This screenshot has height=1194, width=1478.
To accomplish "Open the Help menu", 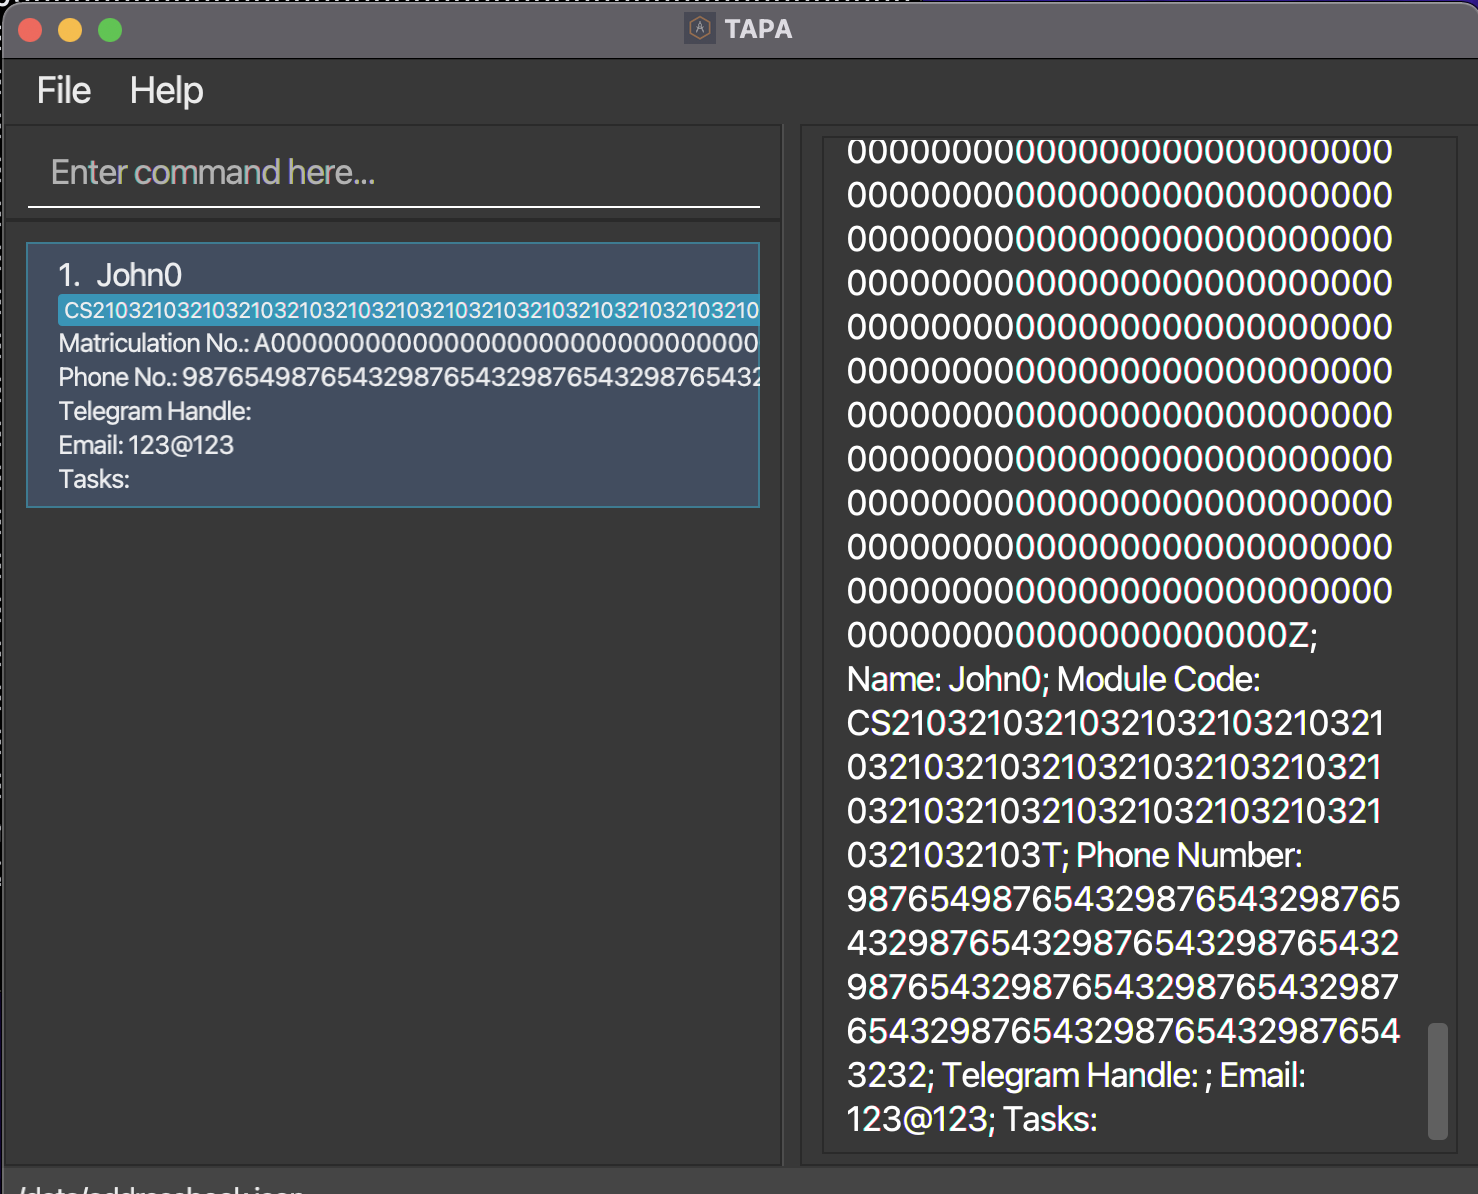I will [x=166, y=91].
